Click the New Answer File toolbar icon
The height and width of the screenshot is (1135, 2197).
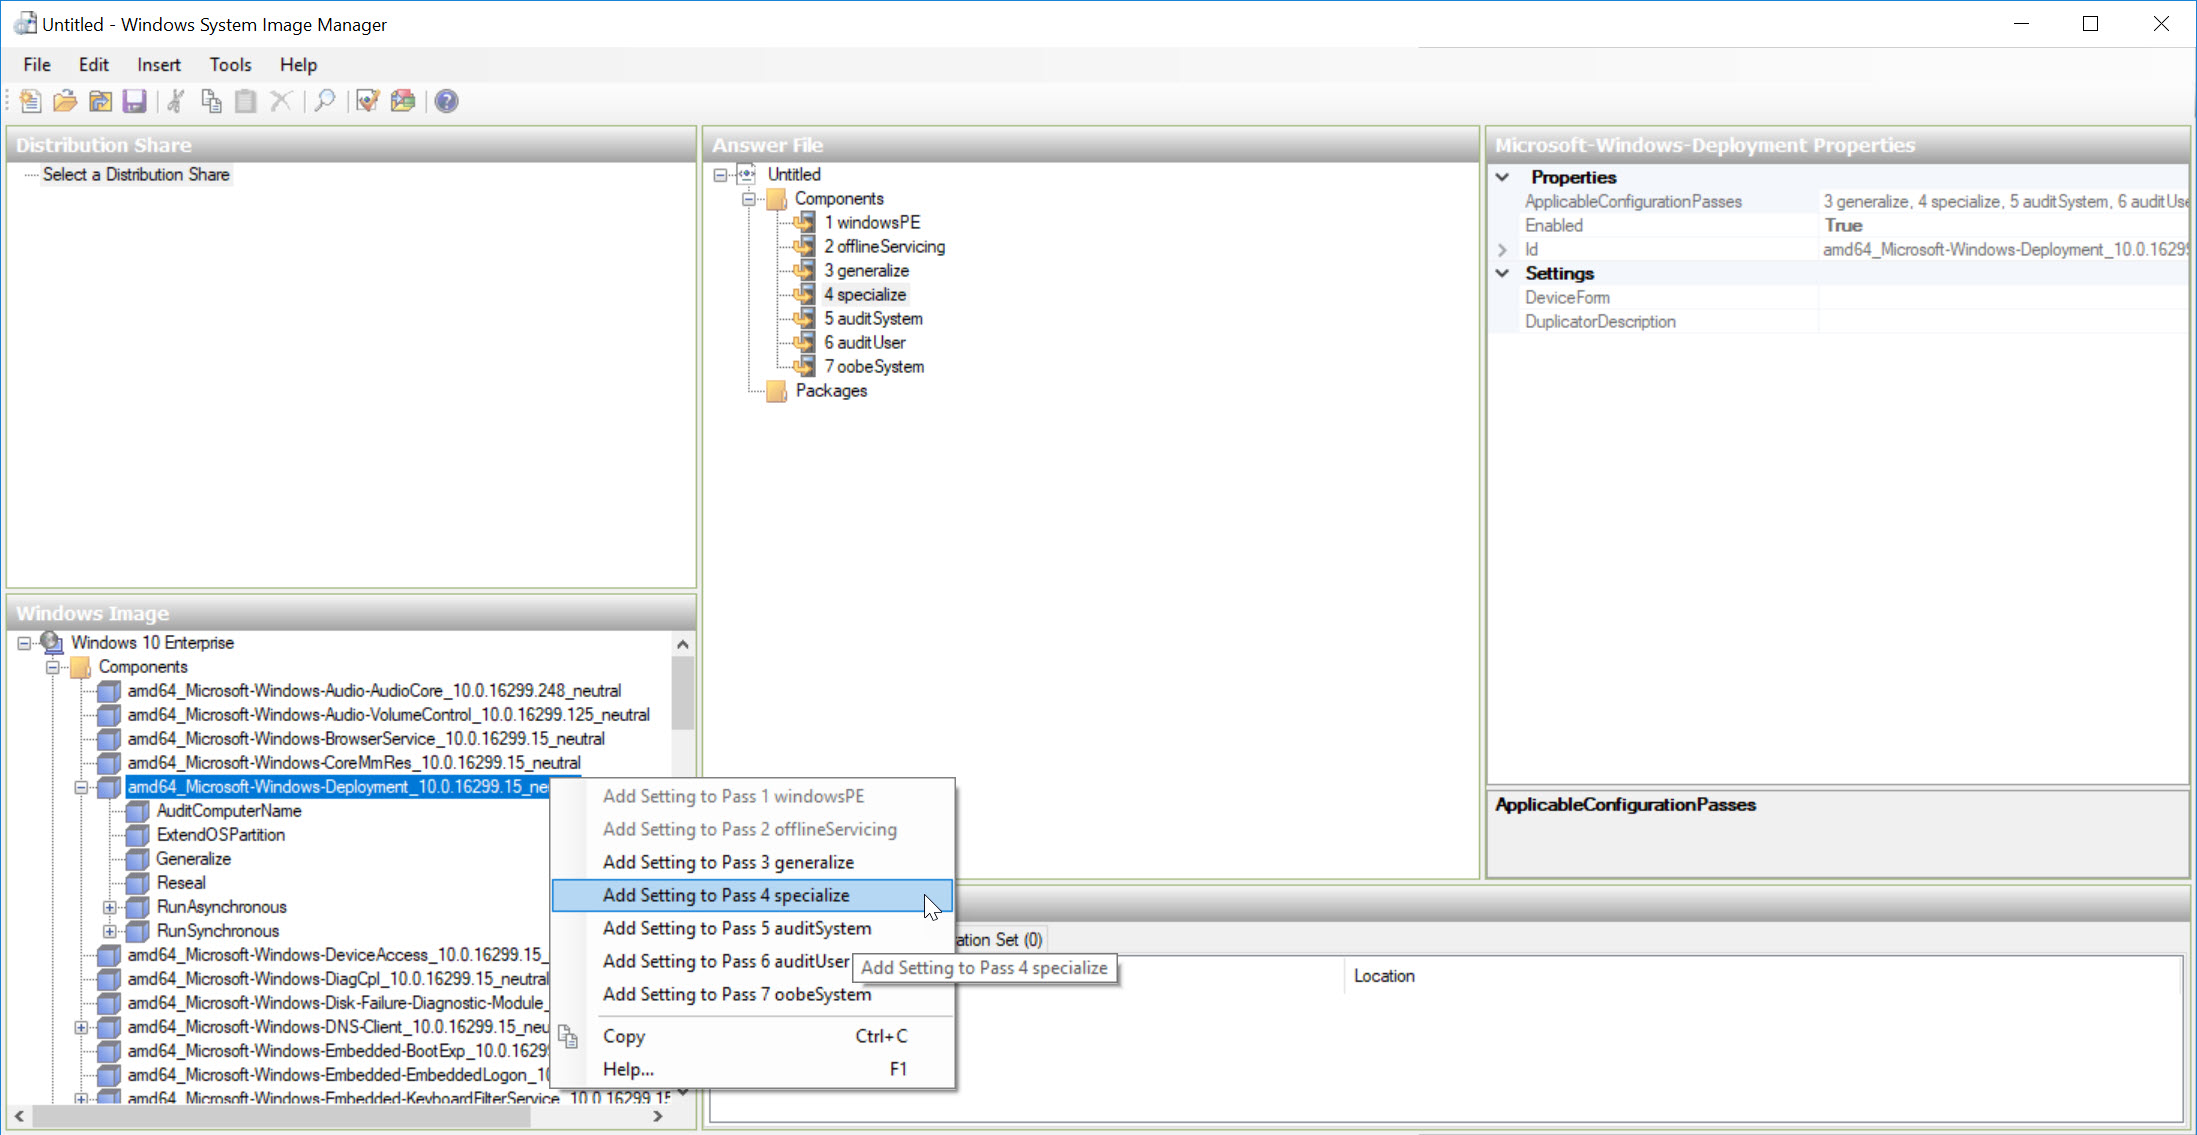[30, 101]
